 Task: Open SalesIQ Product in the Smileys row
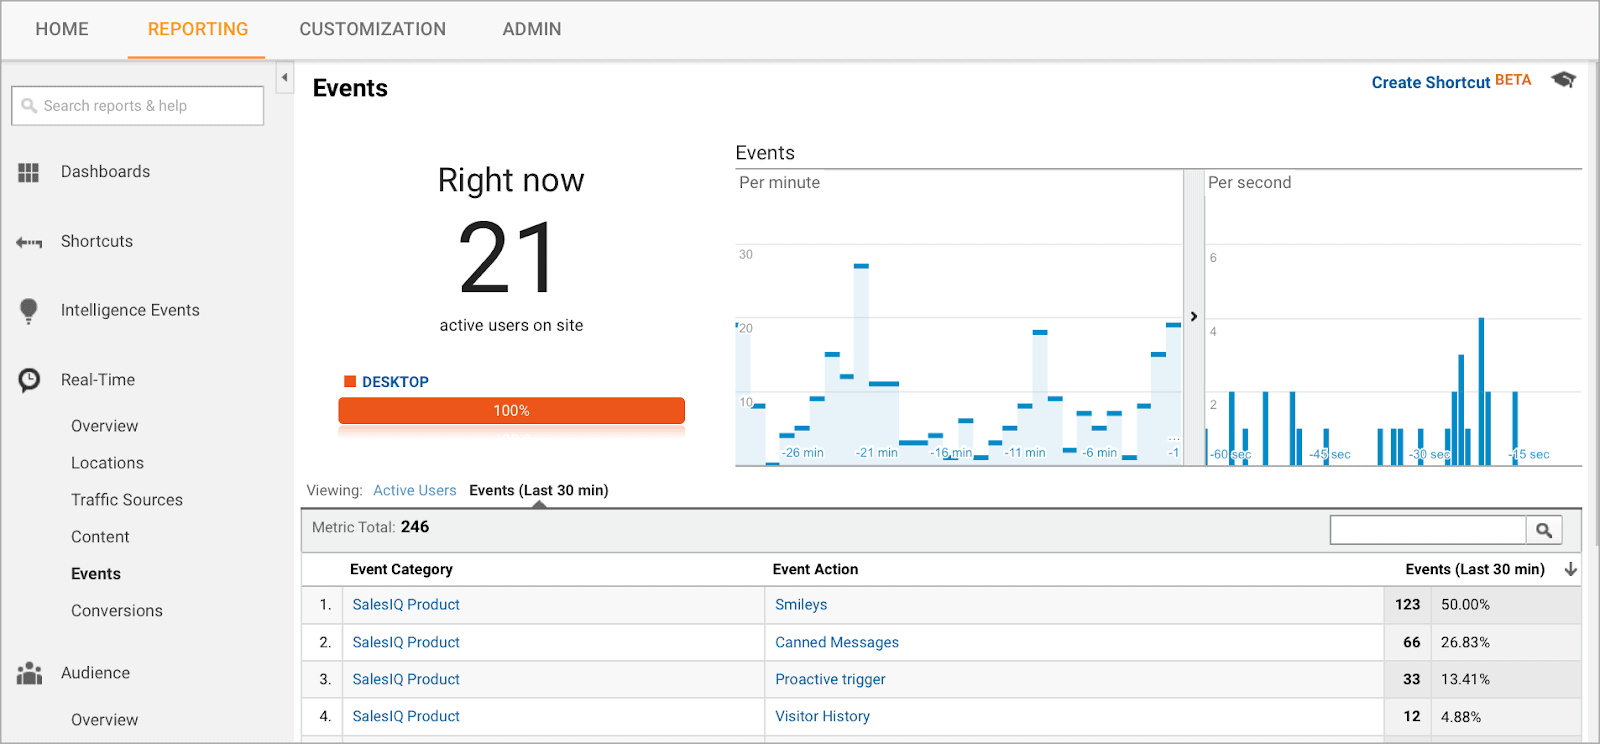[406, 605]
